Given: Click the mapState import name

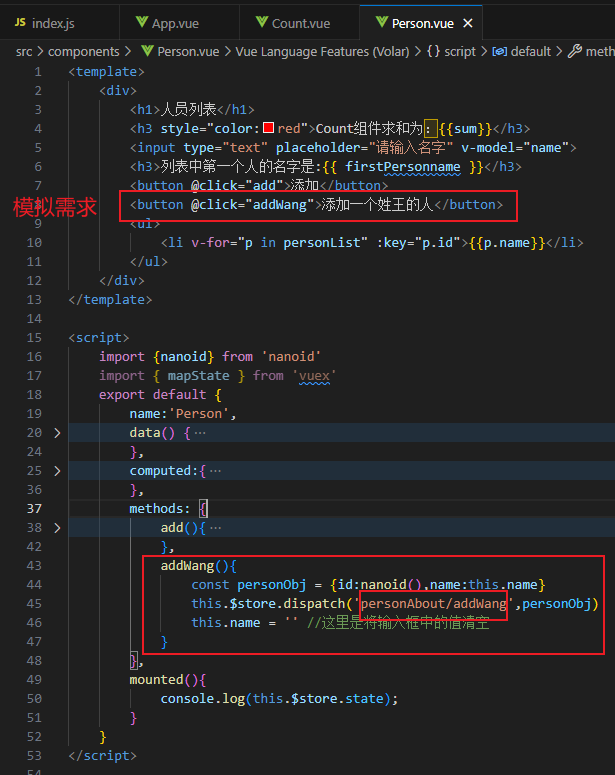Looking at the screenshot, I should [198, 376].
